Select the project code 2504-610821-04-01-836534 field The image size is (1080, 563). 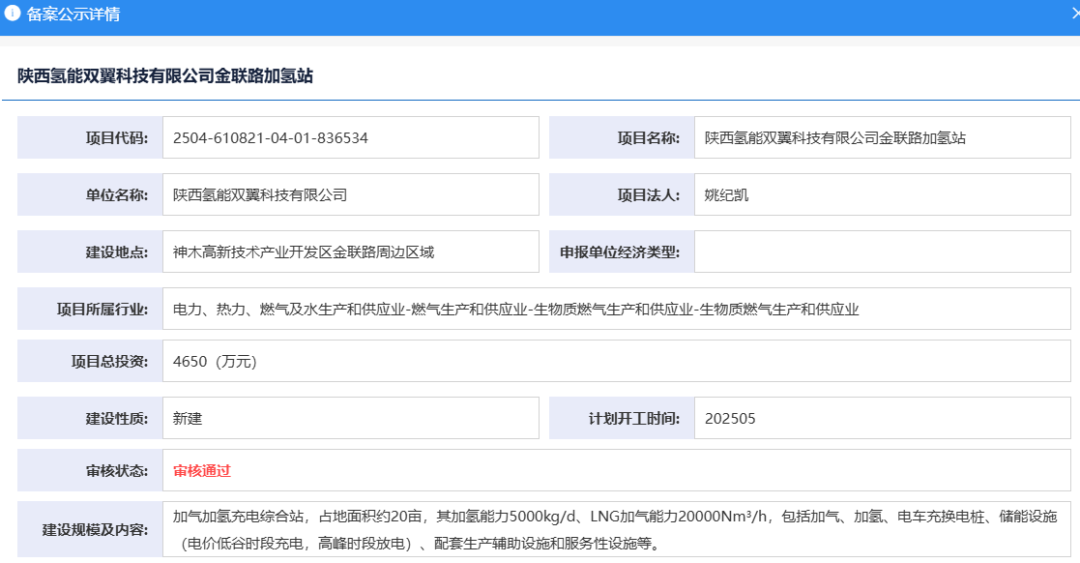[350, 138]
